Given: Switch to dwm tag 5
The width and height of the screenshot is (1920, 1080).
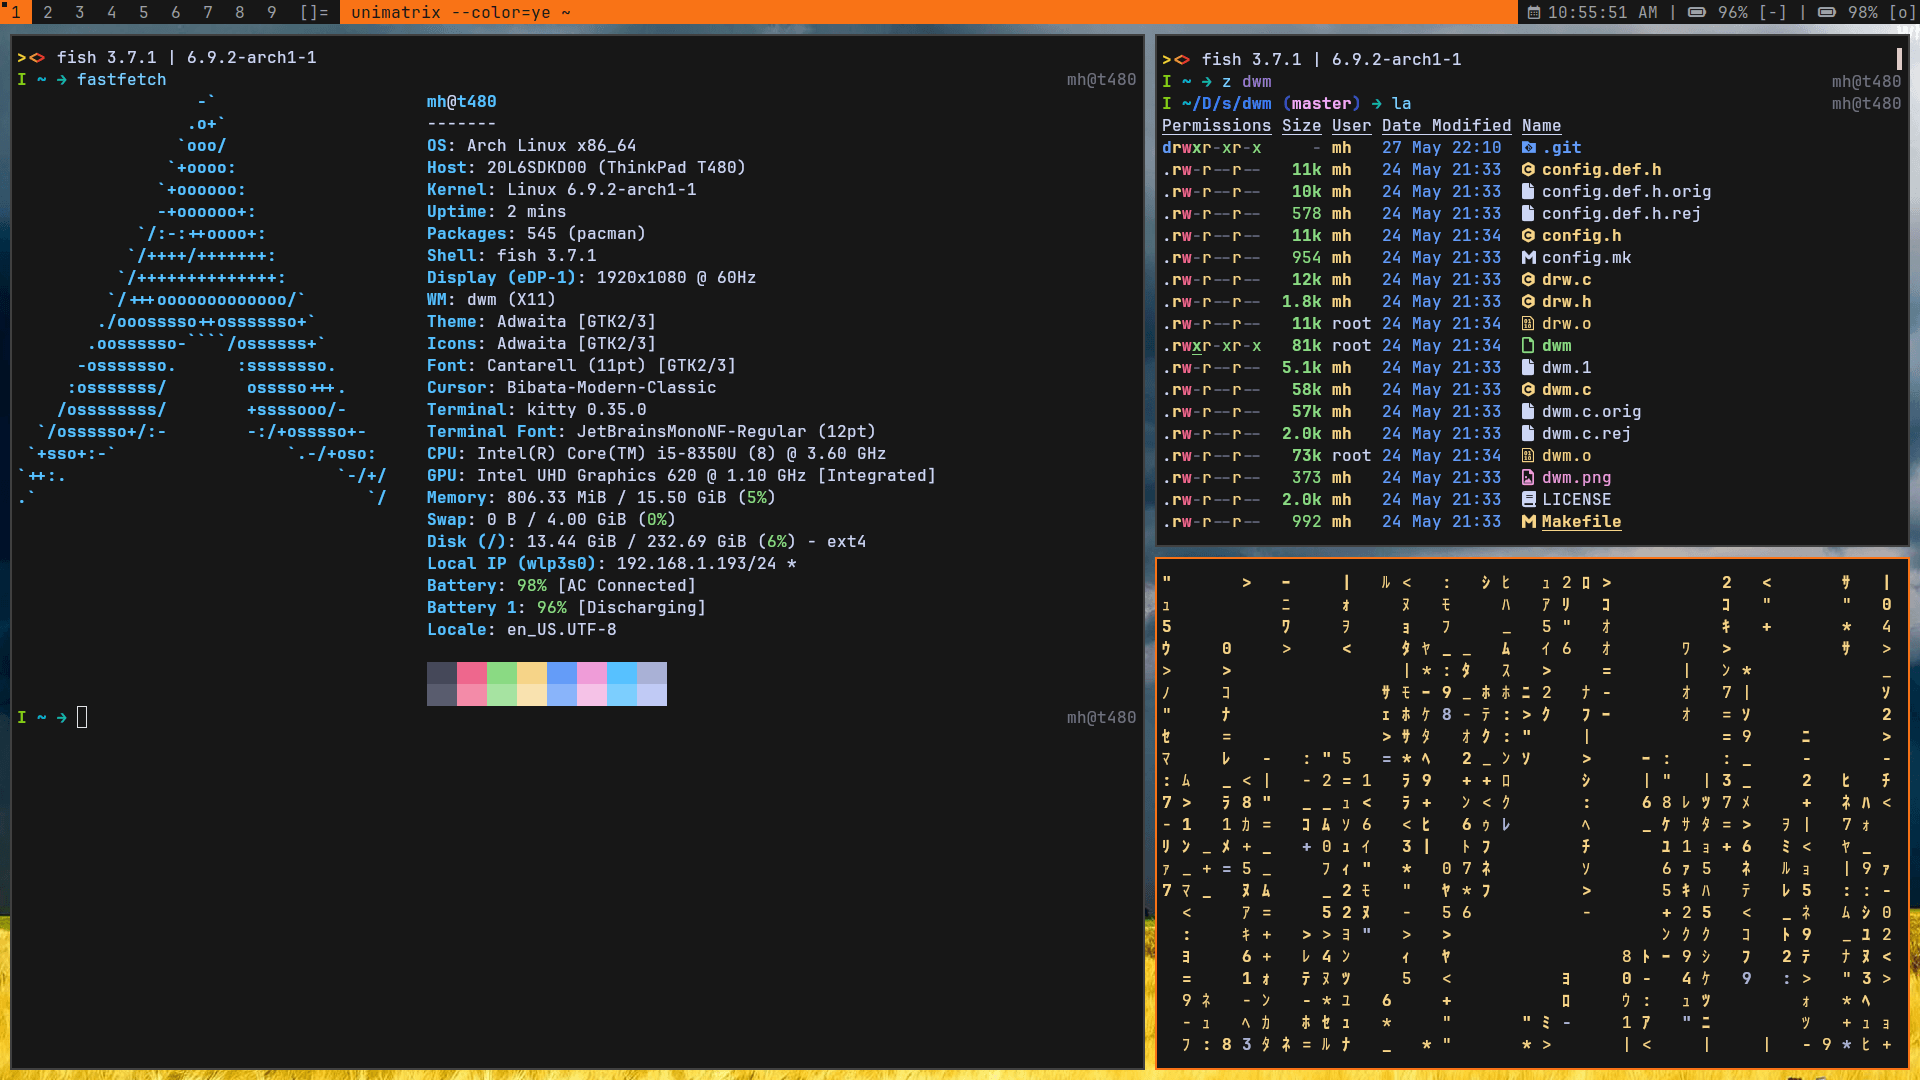Looking at the screenshot, I should (x=144, y=12).
